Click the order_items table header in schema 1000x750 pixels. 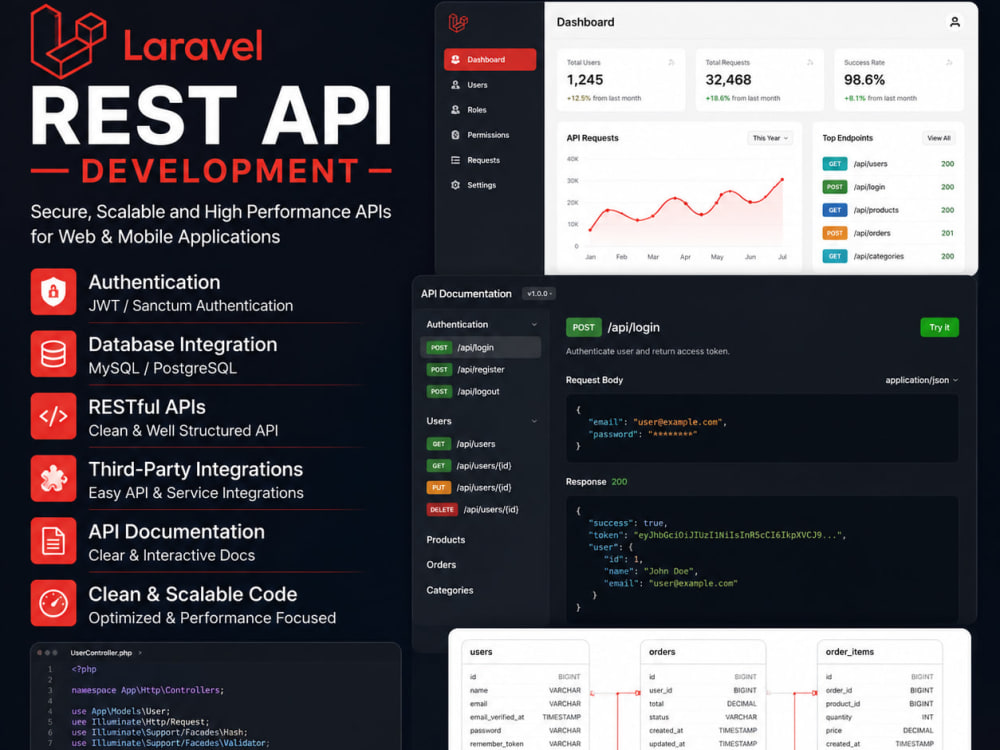tap(880, 652)
